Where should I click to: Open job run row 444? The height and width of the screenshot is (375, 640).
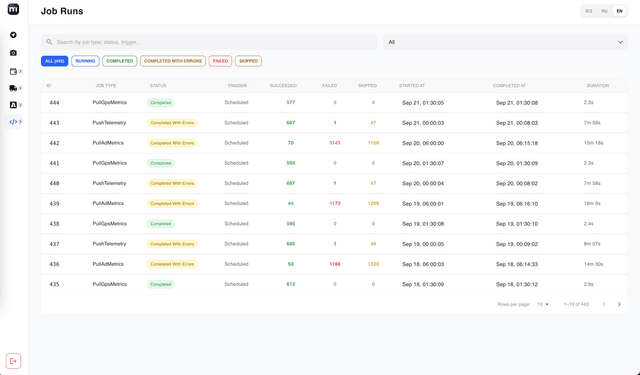[x=334, y=103]
